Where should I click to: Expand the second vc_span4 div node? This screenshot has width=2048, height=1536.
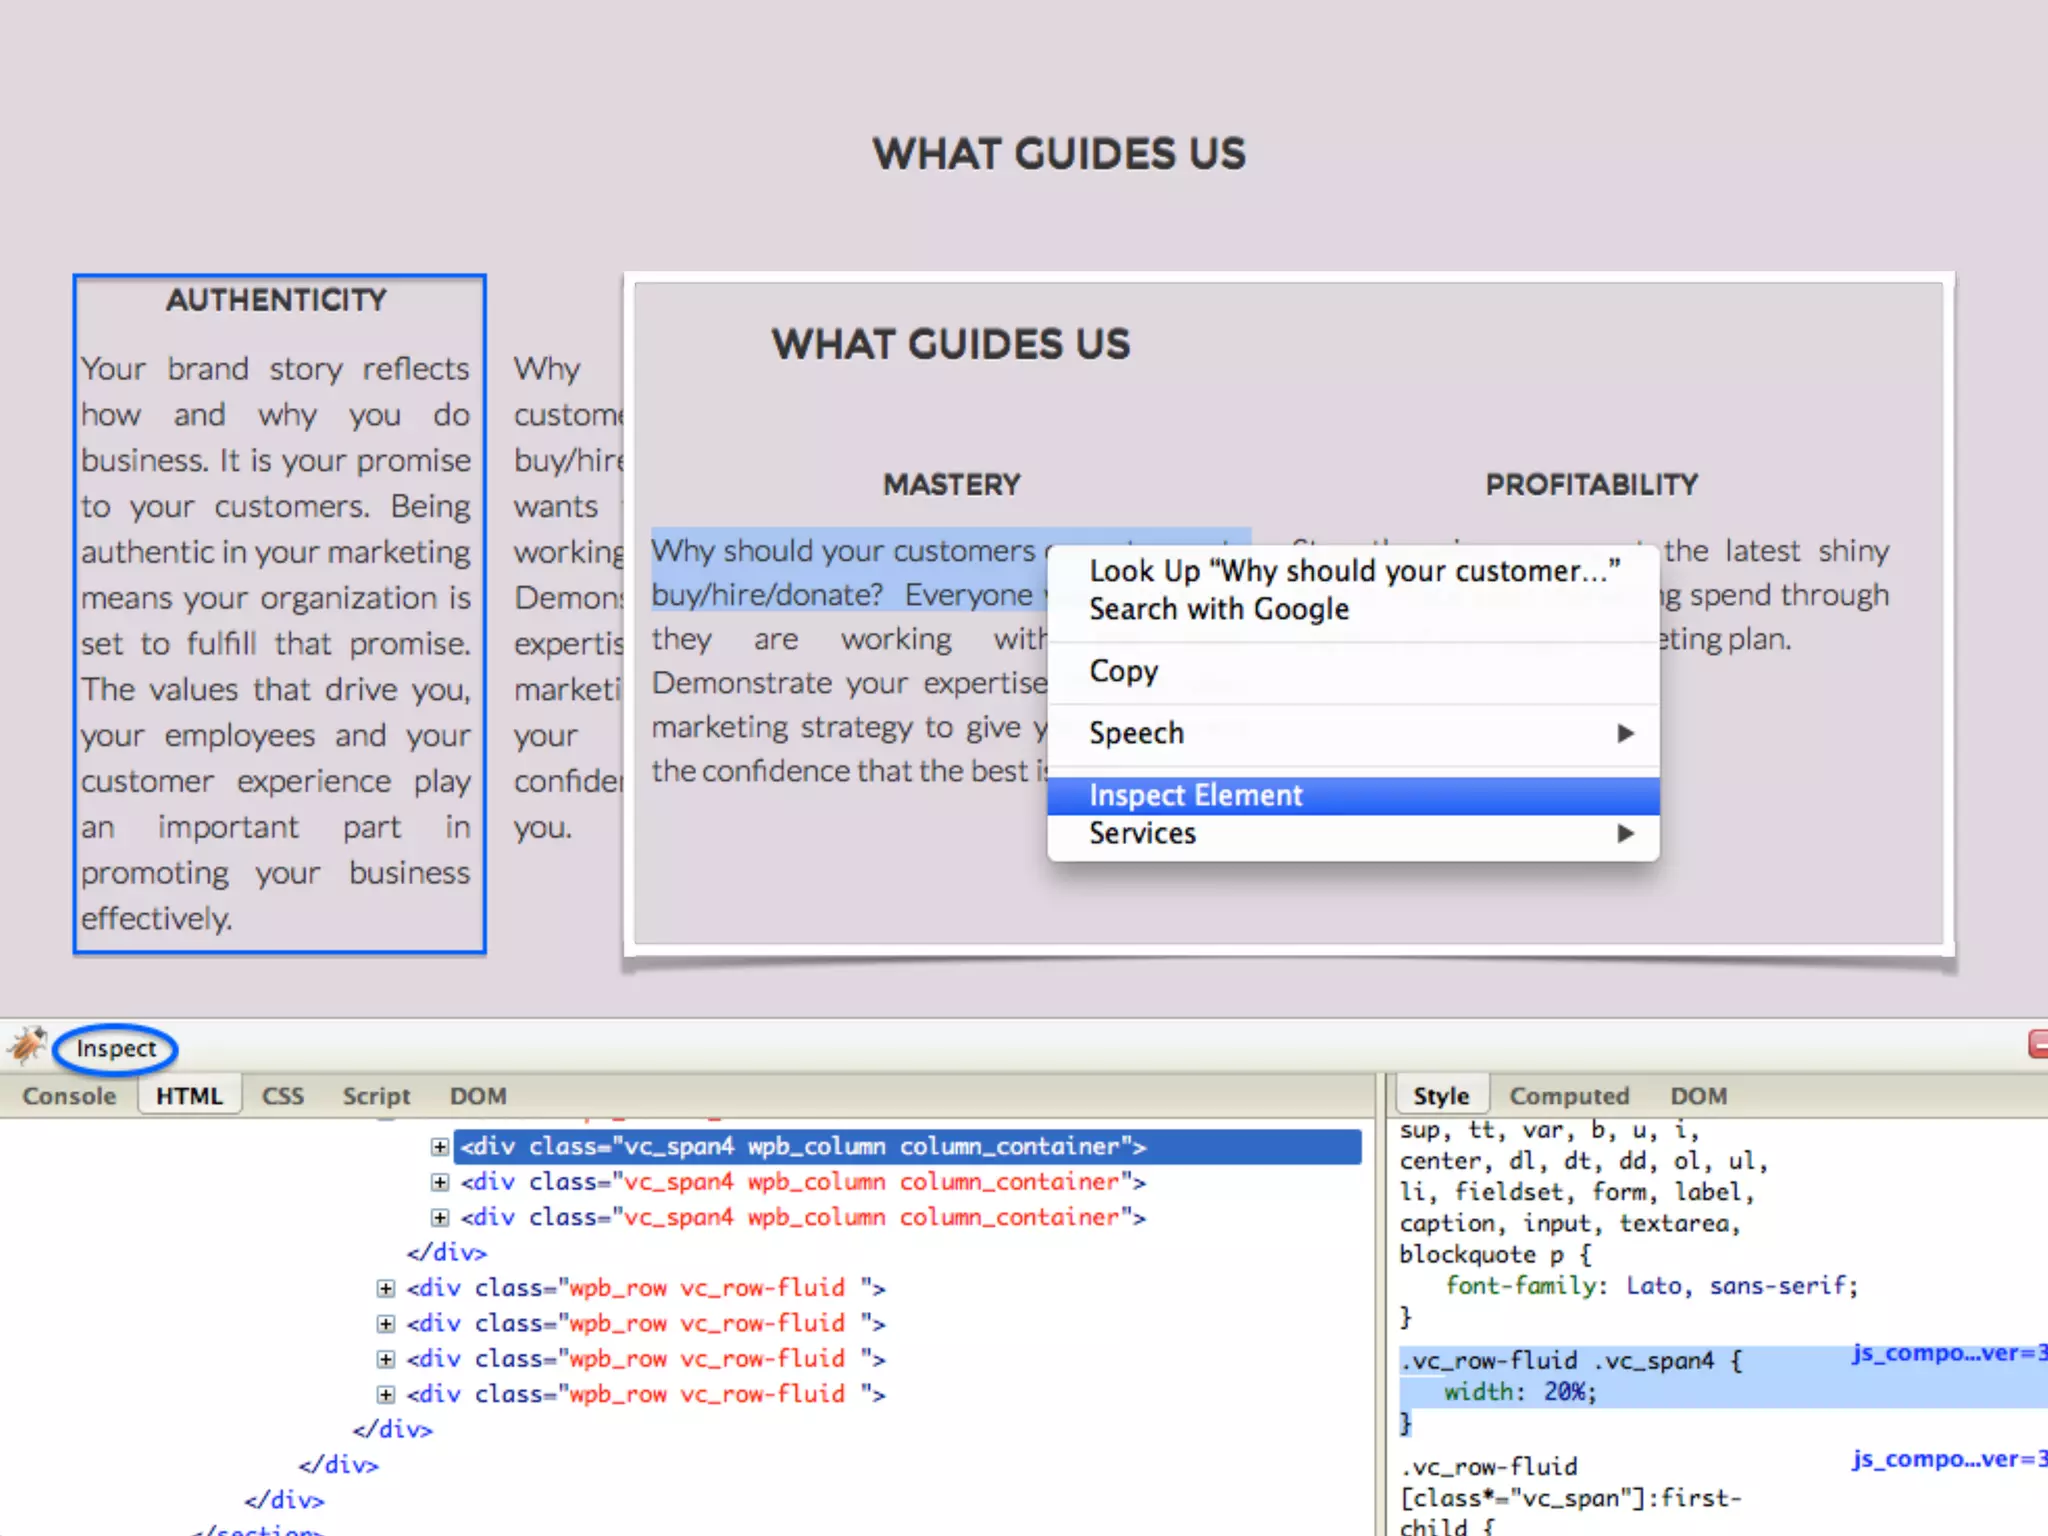click(x=439, y=1182)
